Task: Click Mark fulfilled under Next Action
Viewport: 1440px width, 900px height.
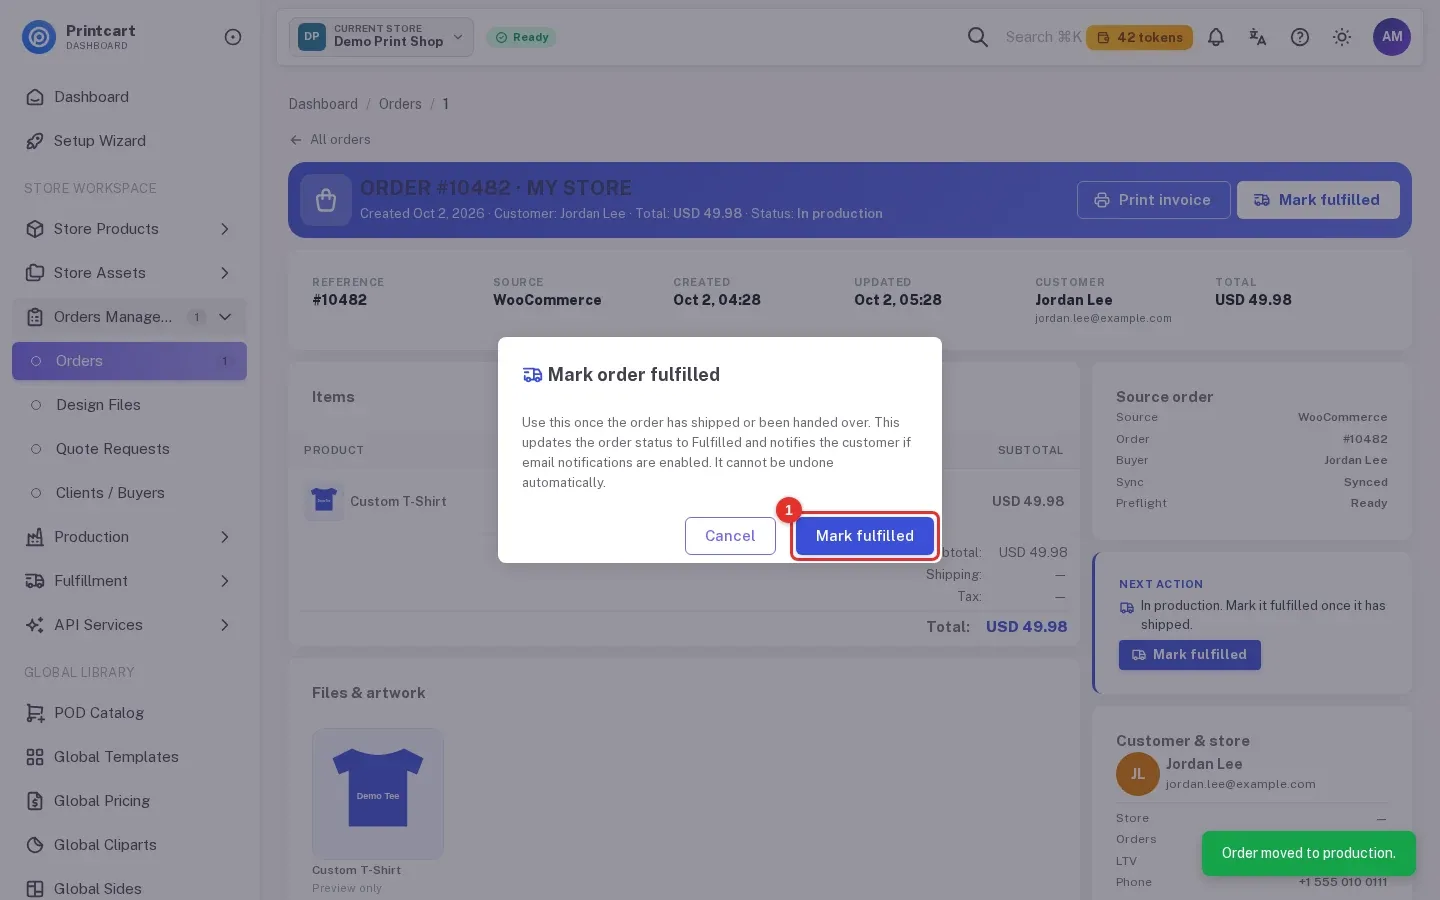Action: (1190, 655)
